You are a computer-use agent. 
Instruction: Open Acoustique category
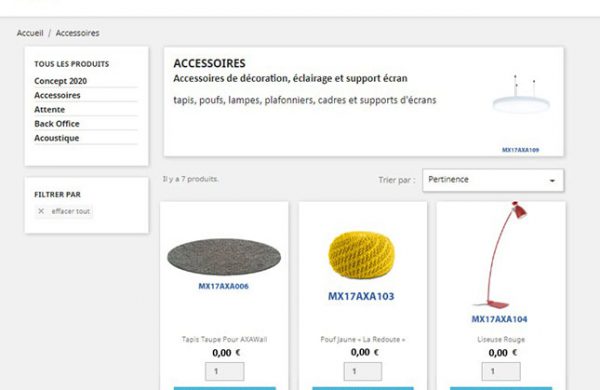[57, 138]
